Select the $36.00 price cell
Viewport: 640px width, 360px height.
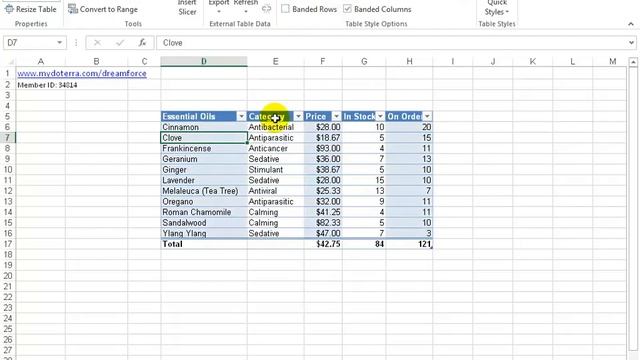(x=323, y=159)
